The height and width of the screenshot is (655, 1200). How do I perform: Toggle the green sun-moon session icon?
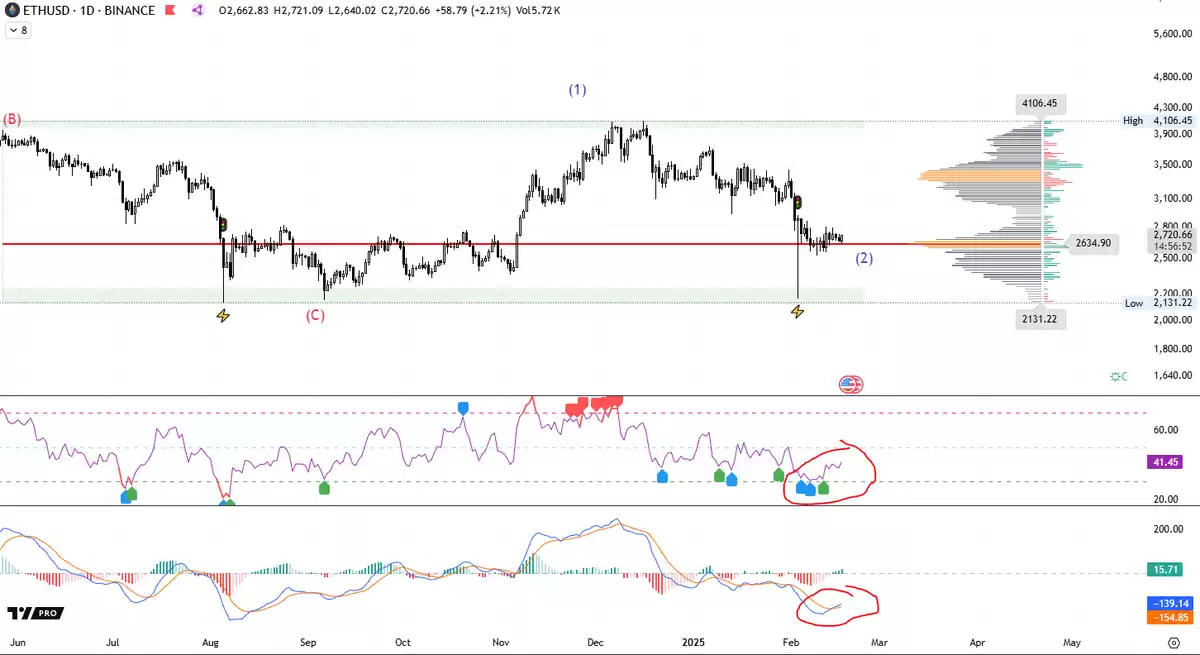tap(1118, 376)
